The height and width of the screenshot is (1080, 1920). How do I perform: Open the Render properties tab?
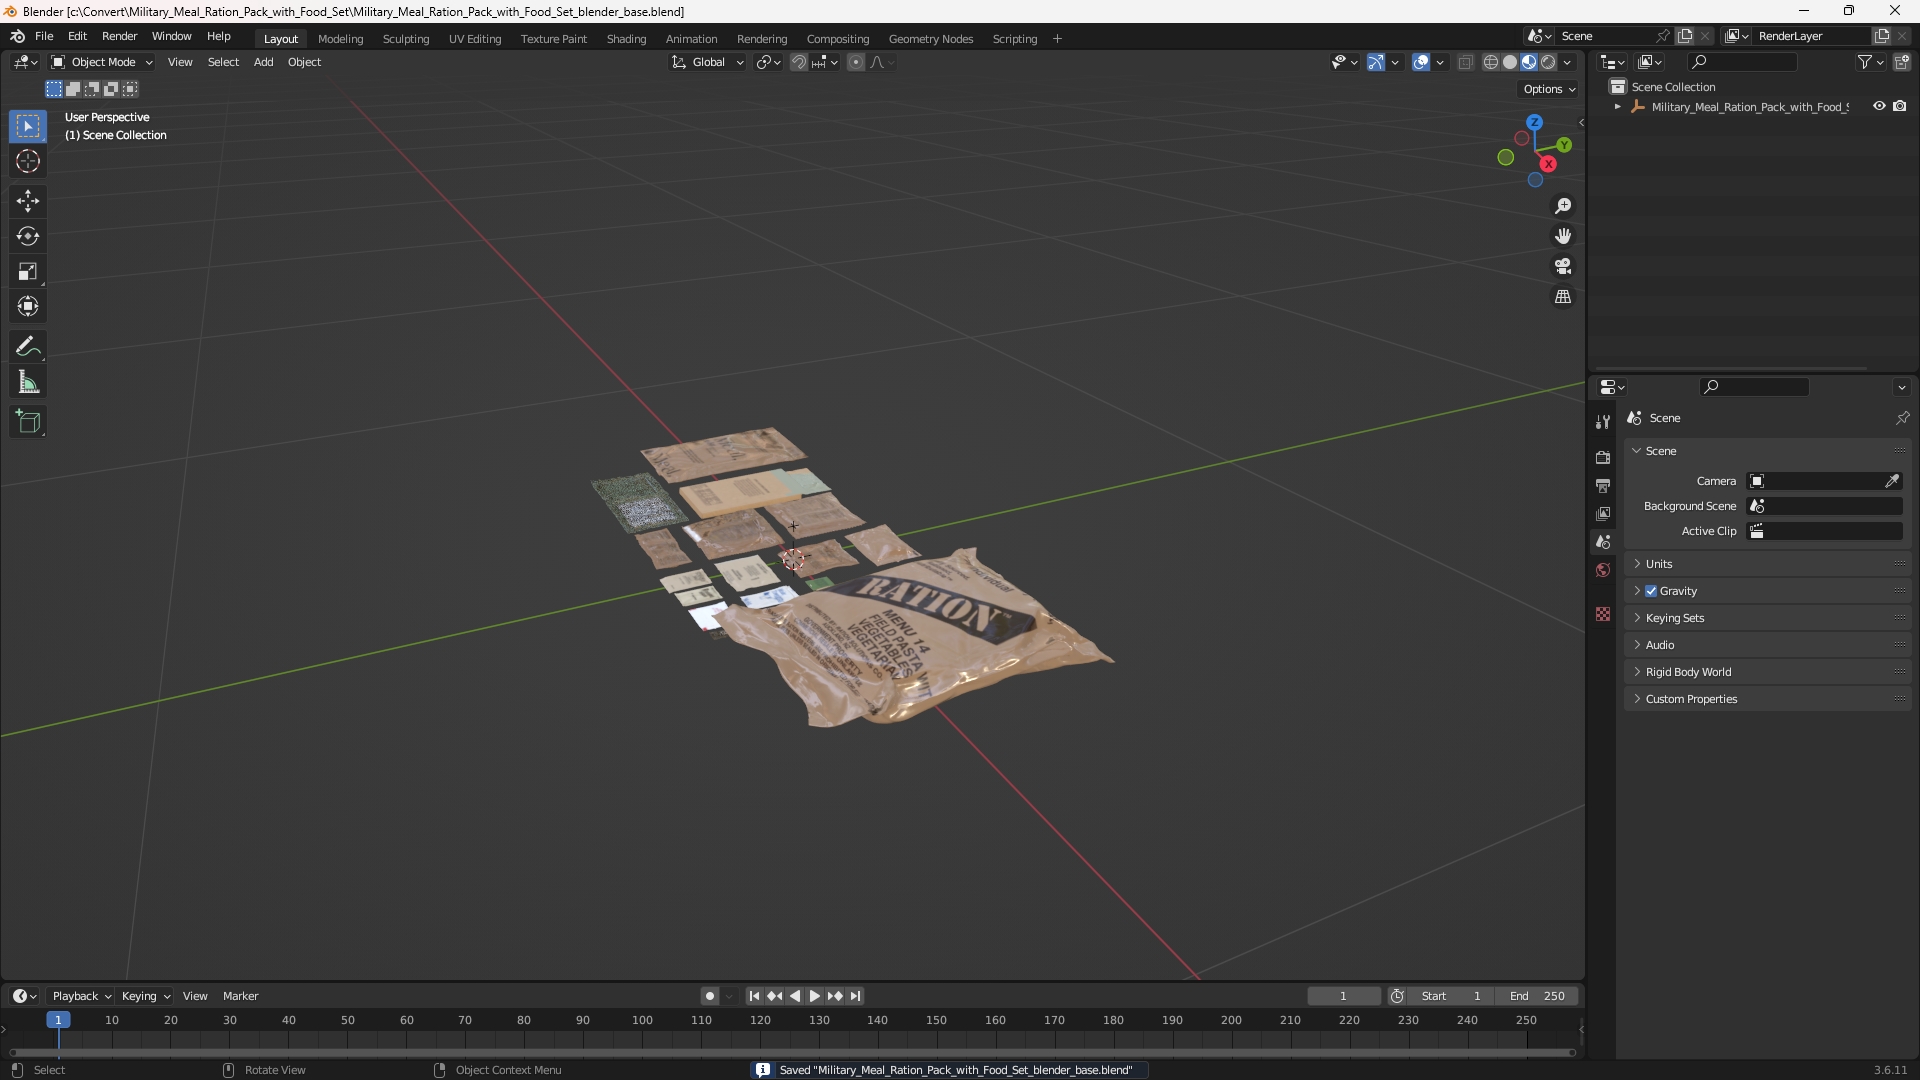pyautogui.click(x=1603, y=457)
